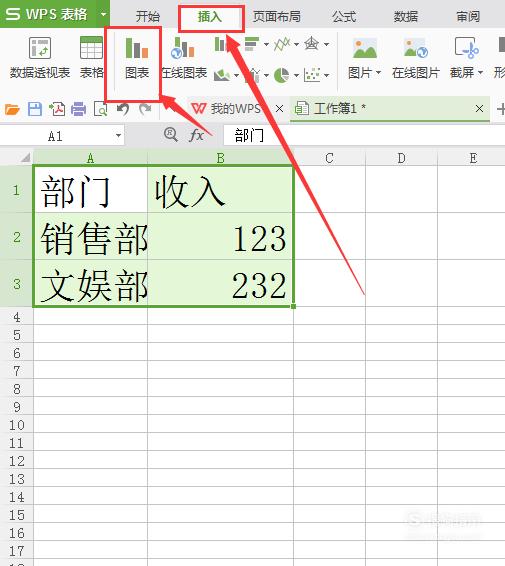Open print preview icon
Image resolution: width=505 pixels, height=566 pixels.
click(100, 109)
